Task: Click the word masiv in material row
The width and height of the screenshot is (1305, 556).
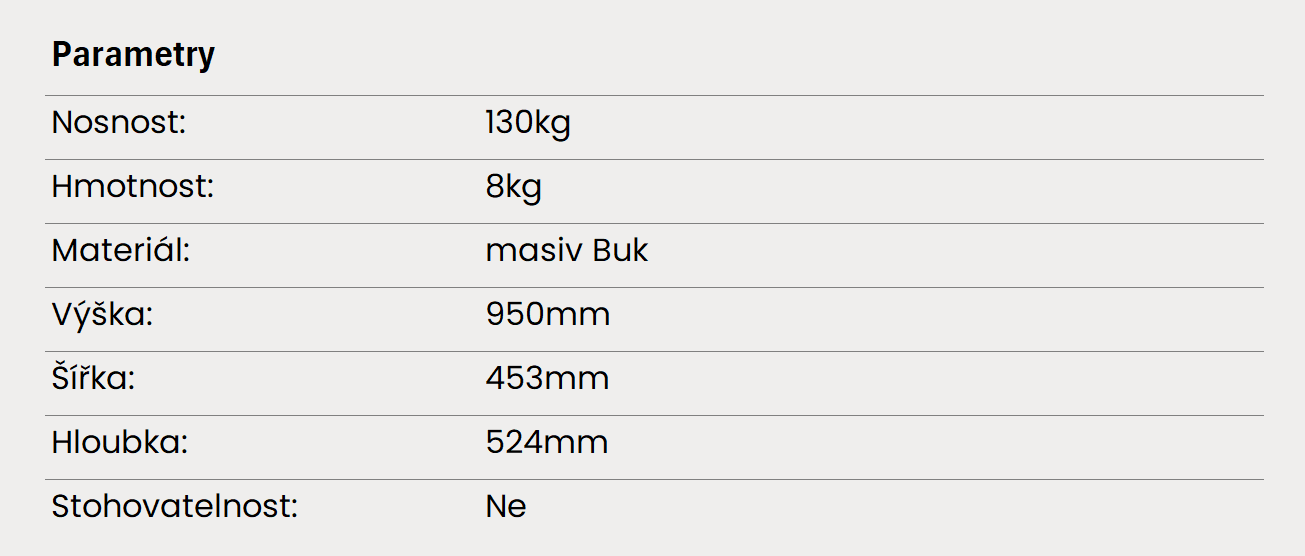Action: coord(533,251)
